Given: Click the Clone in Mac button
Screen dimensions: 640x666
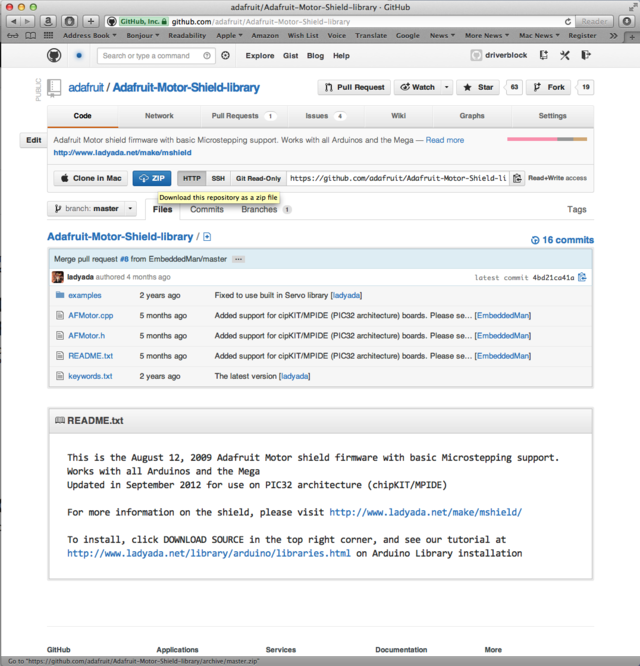Looking at the screenshot, I should click(91, 178).
